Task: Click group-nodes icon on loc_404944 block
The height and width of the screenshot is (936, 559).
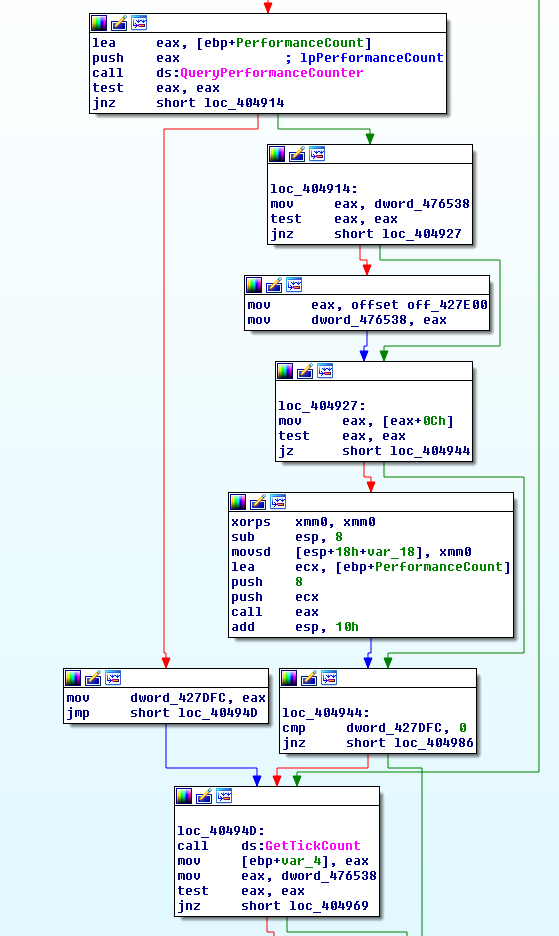Action: coord(329,678)
